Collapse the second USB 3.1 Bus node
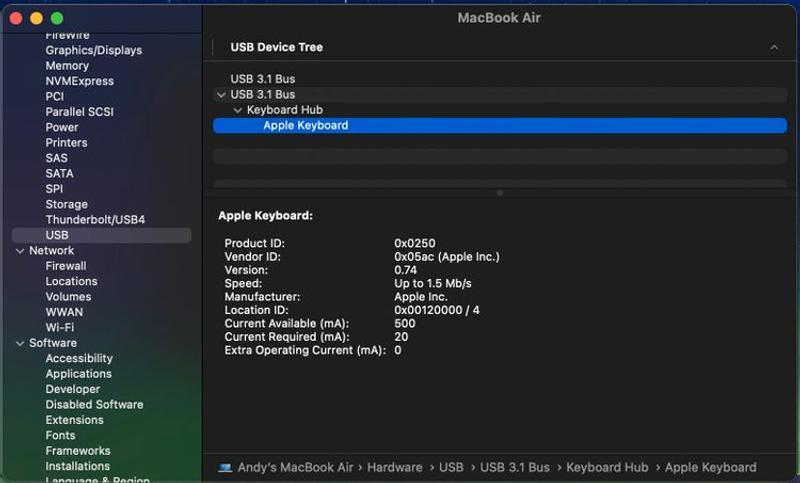The image size is (800, 483). pyautogui.click(x=221, y=95)
